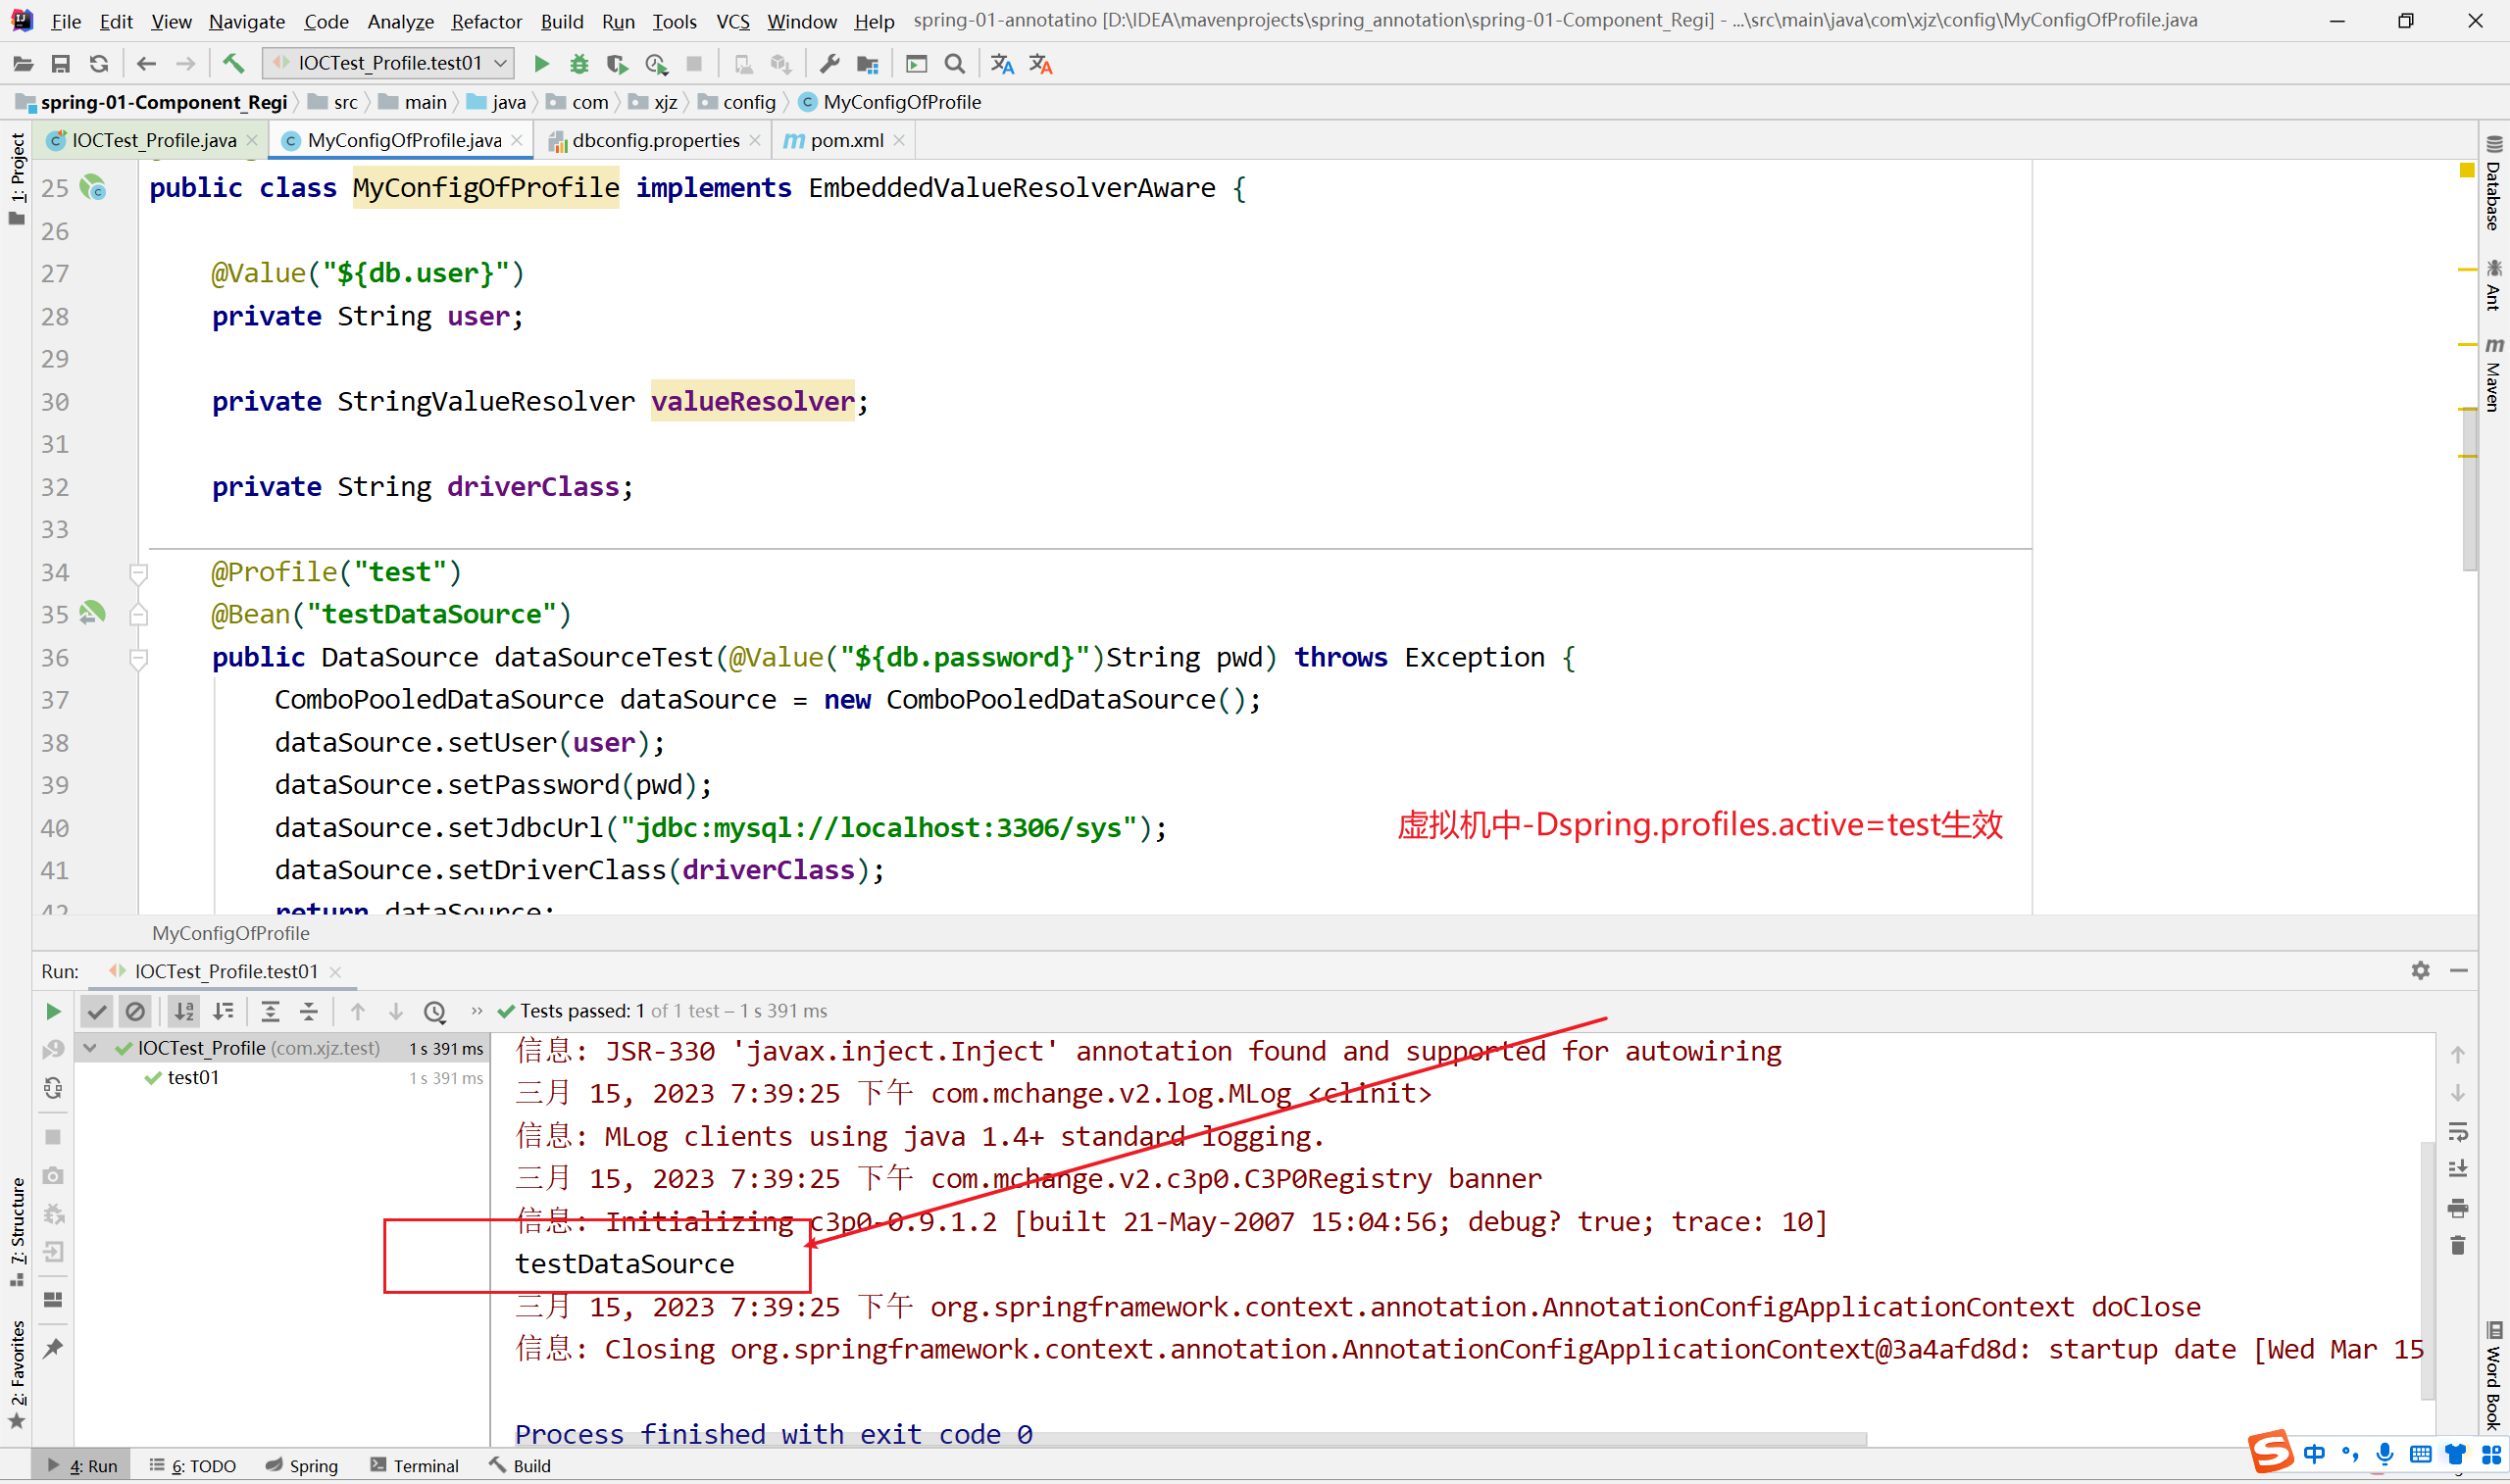Rerun the test in the Run panel
Screen dimensions: 2510x1484
53,1011
